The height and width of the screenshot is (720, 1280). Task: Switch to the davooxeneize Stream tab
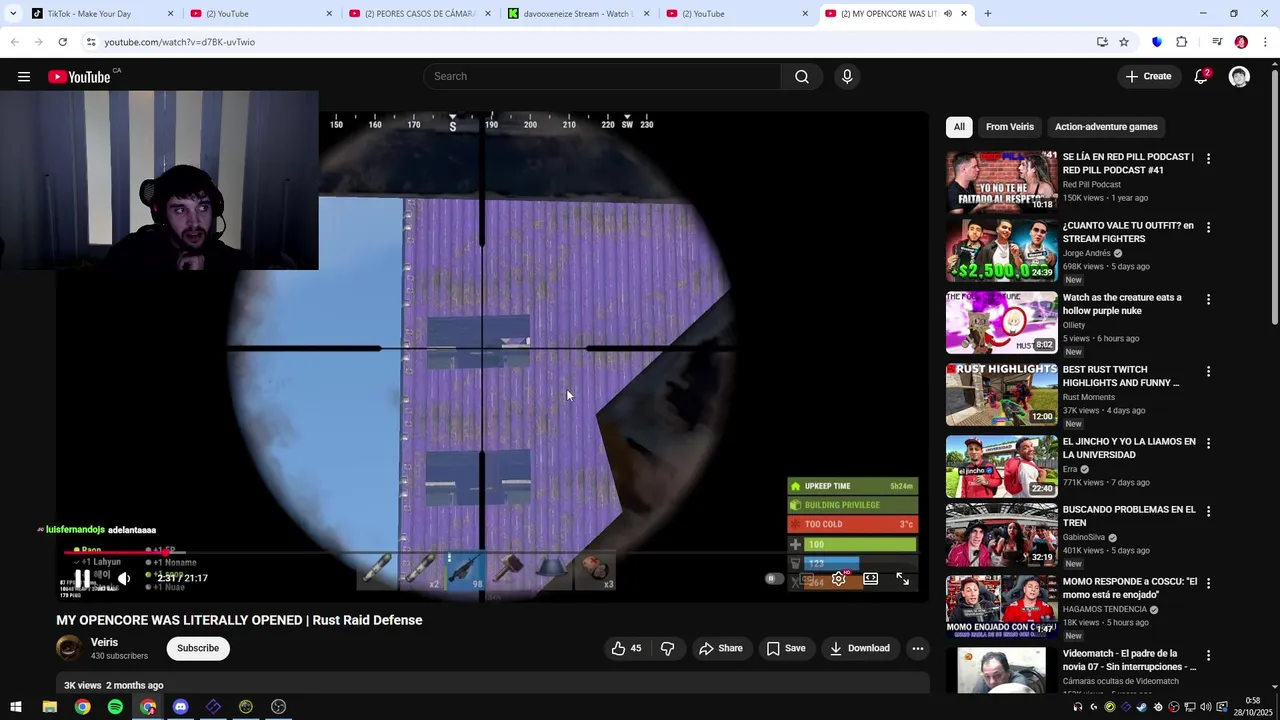click(578, 14)
